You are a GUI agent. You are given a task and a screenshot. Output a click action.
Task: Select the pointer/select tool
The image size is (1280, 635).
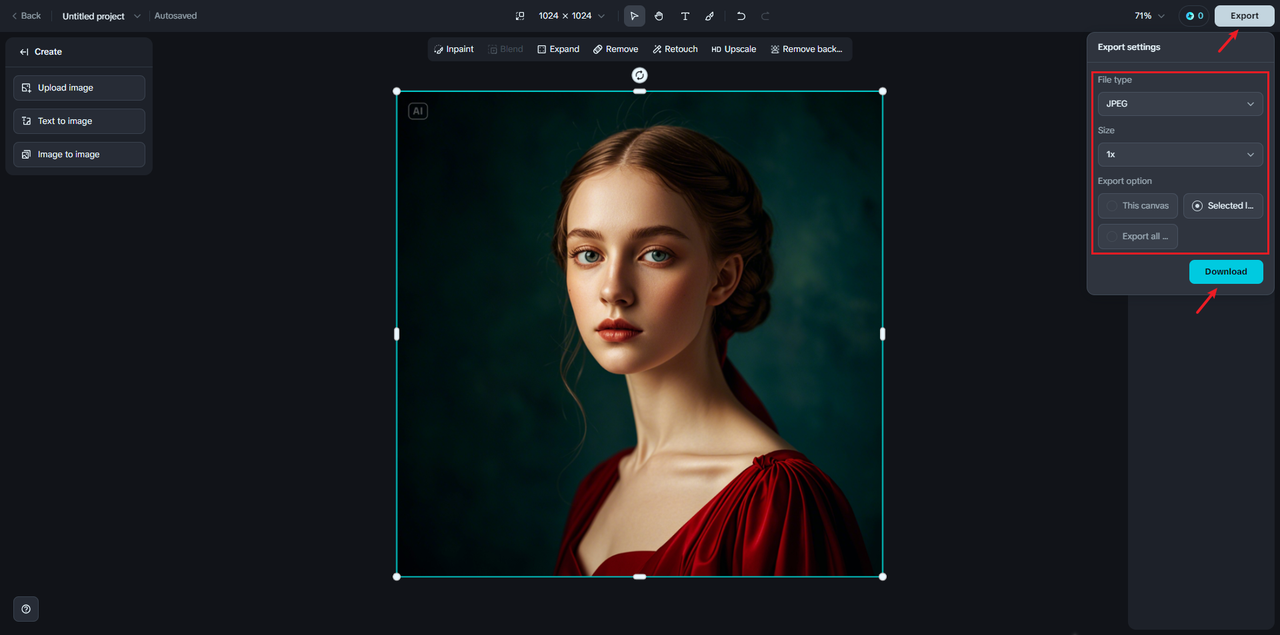pos(634,16)
